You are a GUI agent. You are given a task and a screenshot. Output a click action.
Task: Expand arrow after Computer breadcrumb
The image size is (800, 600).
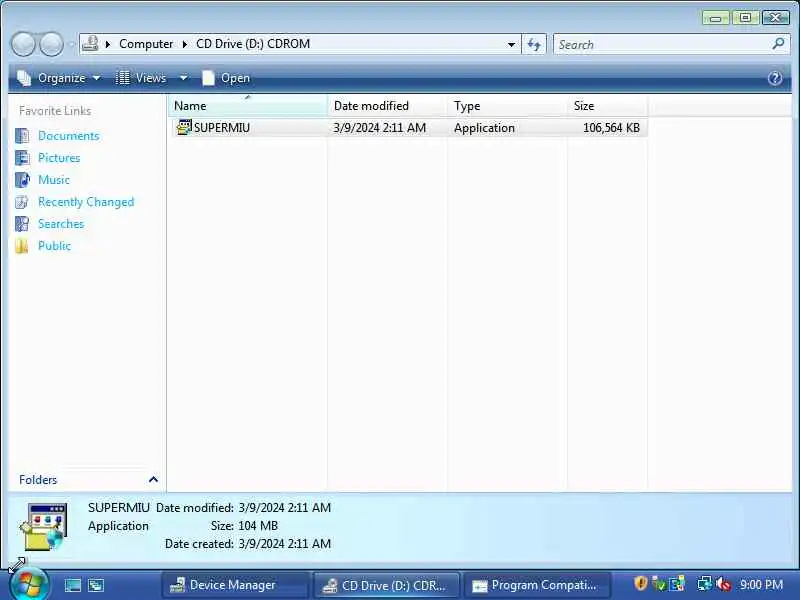point(185,44)
